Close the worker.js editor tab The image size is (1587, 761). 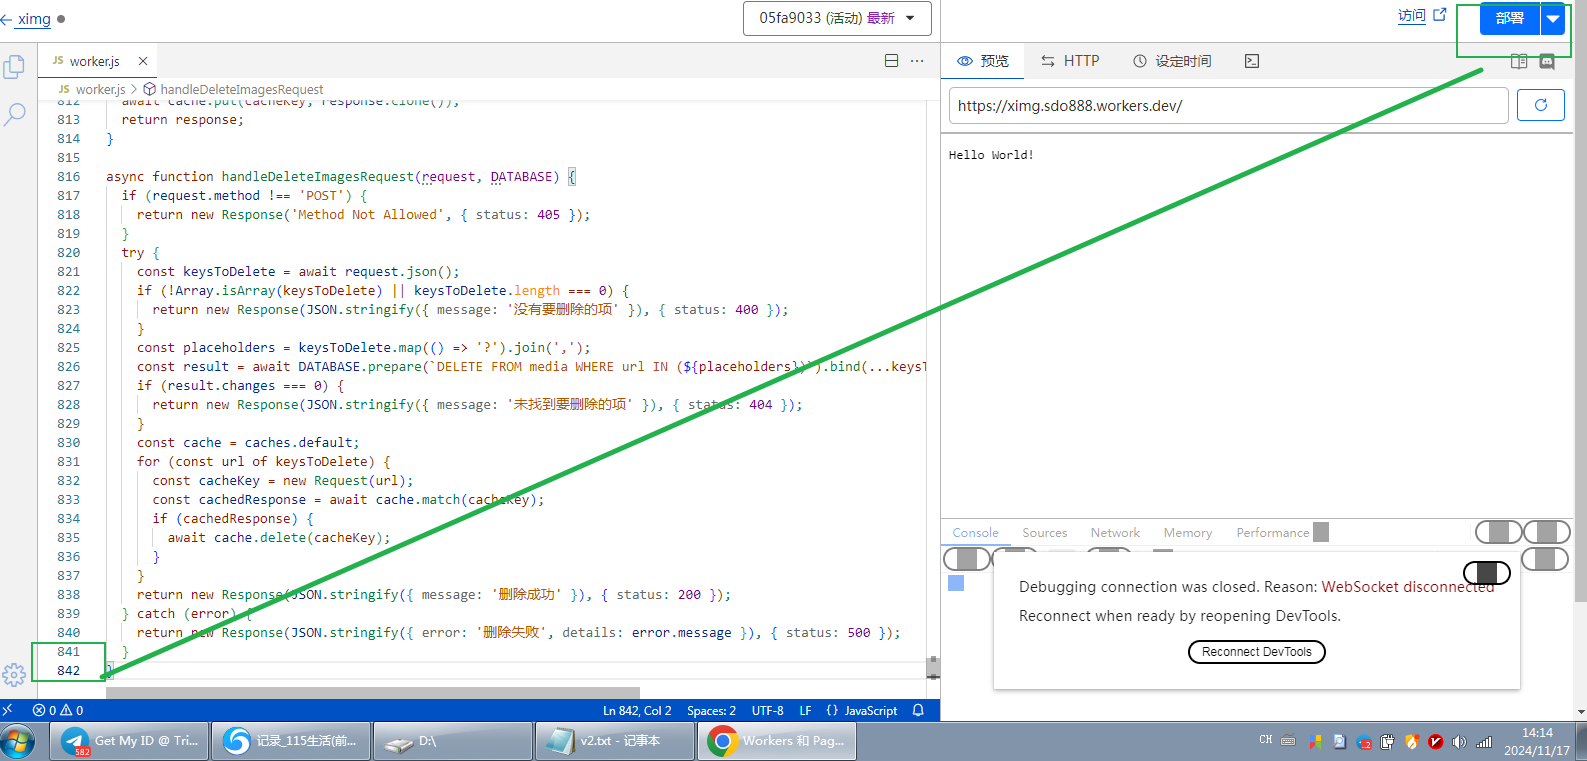[x=143, y=61]
